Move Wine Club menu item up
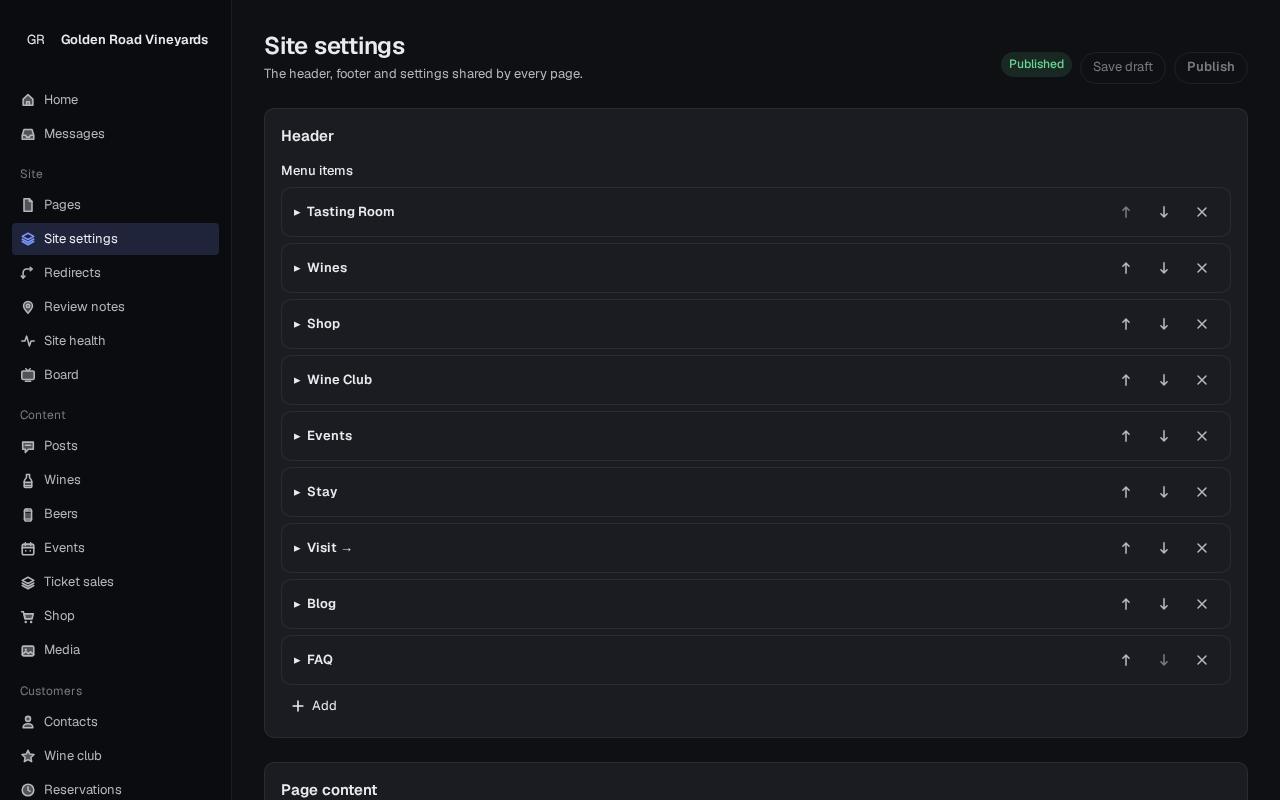This screenshot has width=1280, height=800. pos(1126,380)
